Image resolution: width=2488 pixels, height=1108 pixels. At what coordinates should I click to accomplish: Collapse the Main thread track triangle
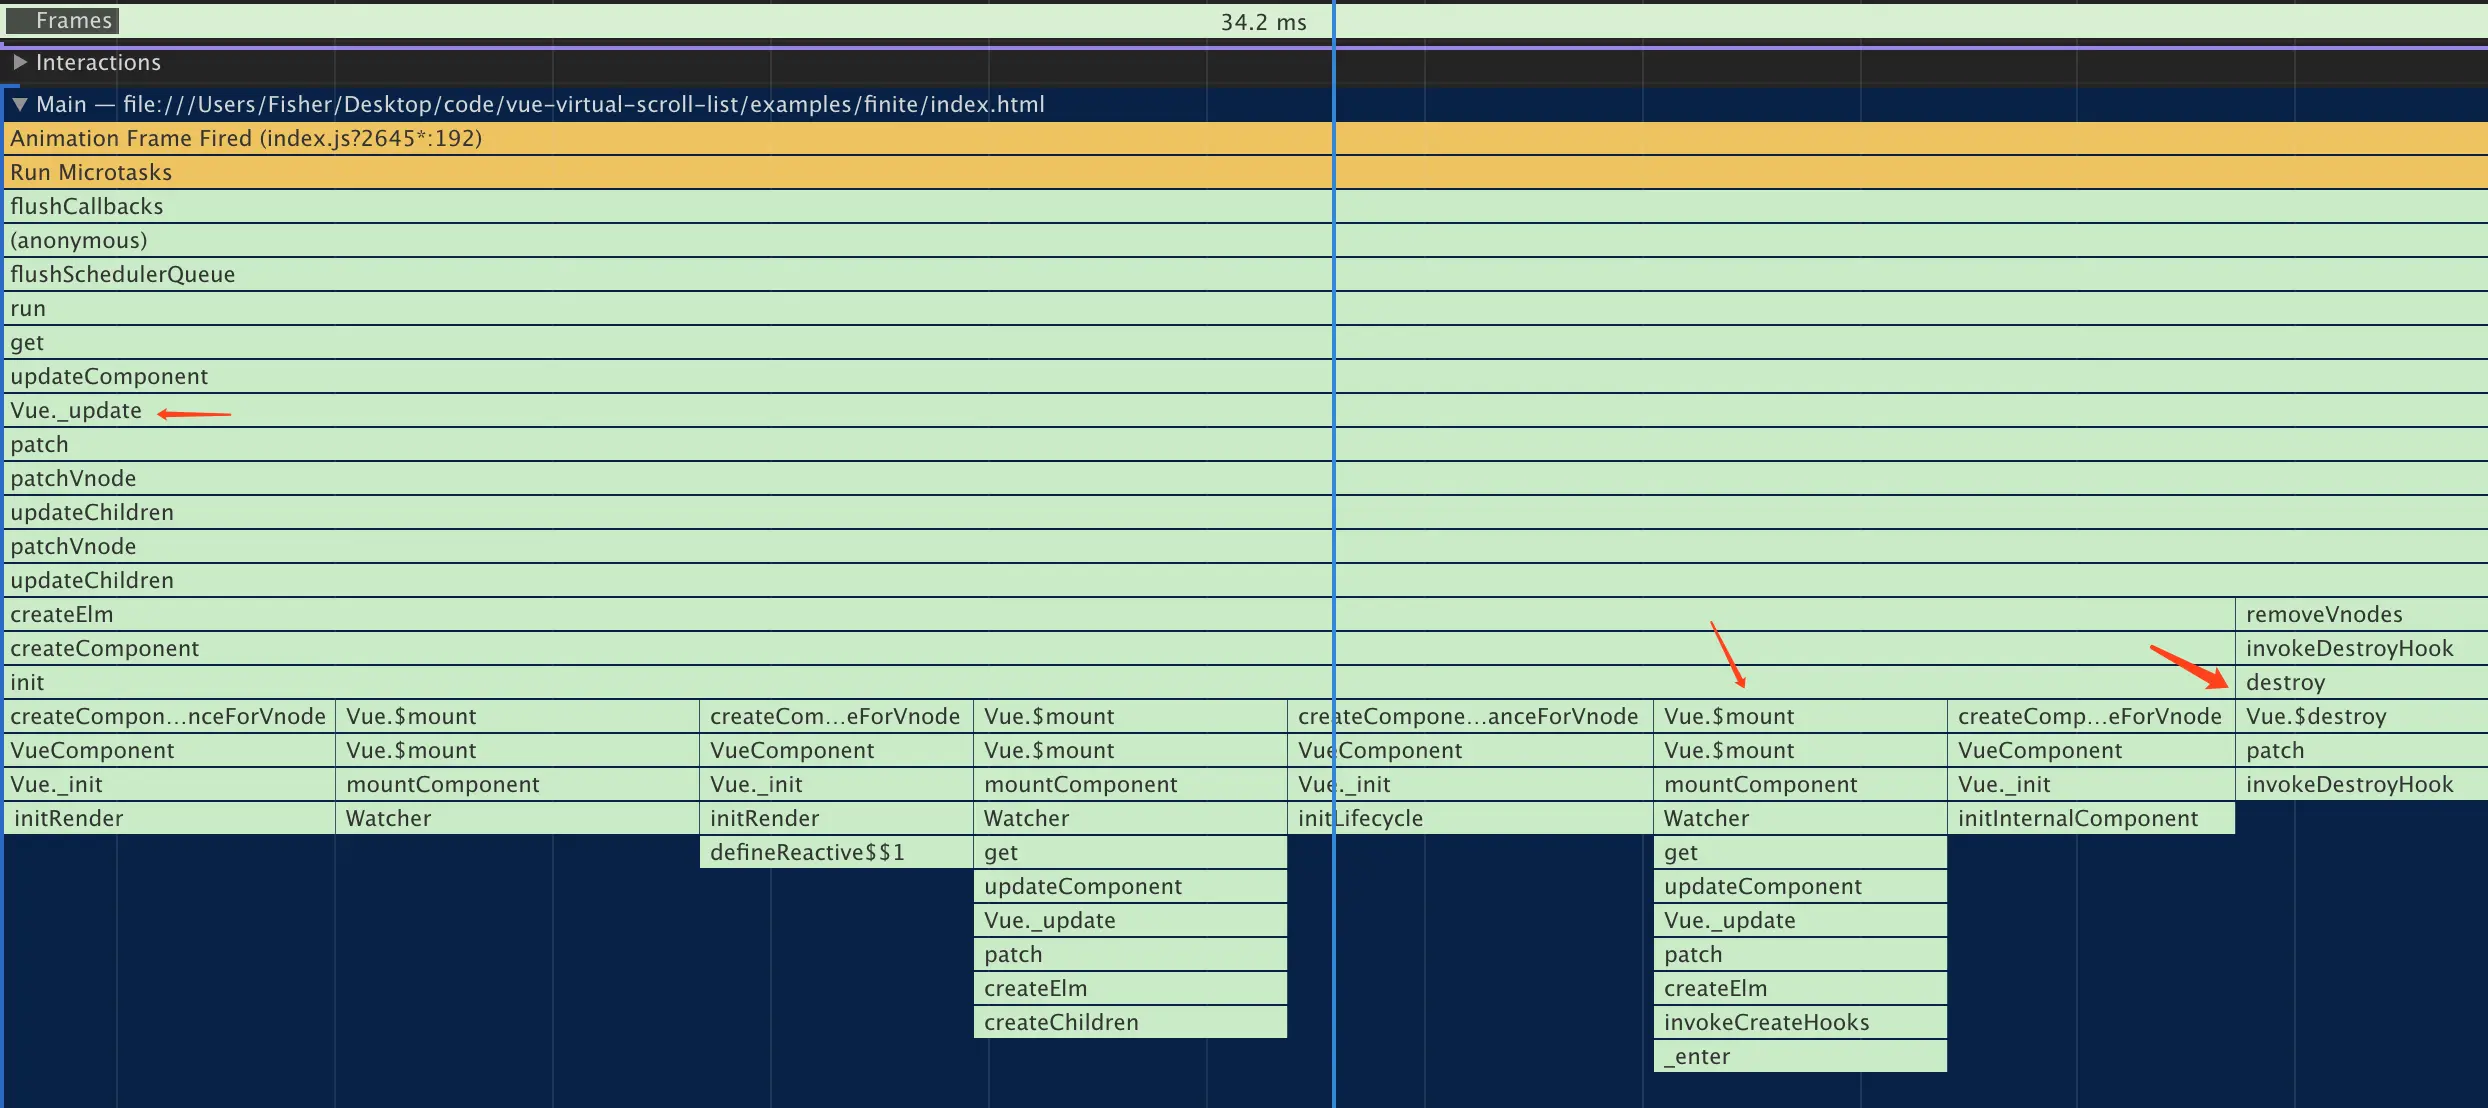click(x=19, y=104)
